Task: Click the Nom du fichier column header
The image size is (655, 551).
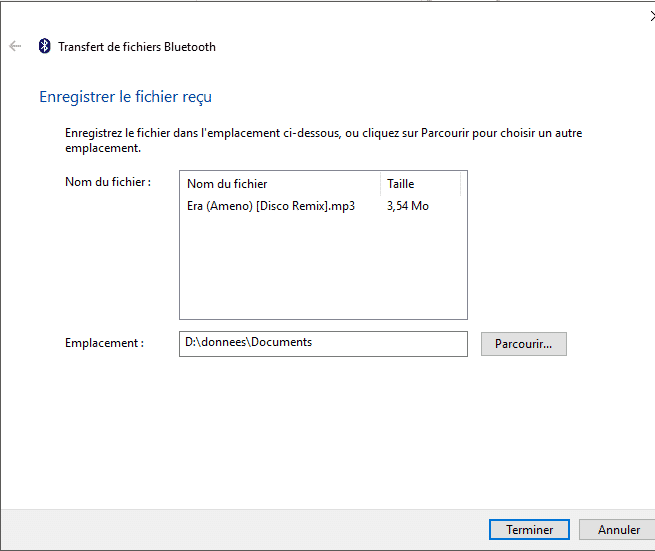Action: click(x=280, y=184)
